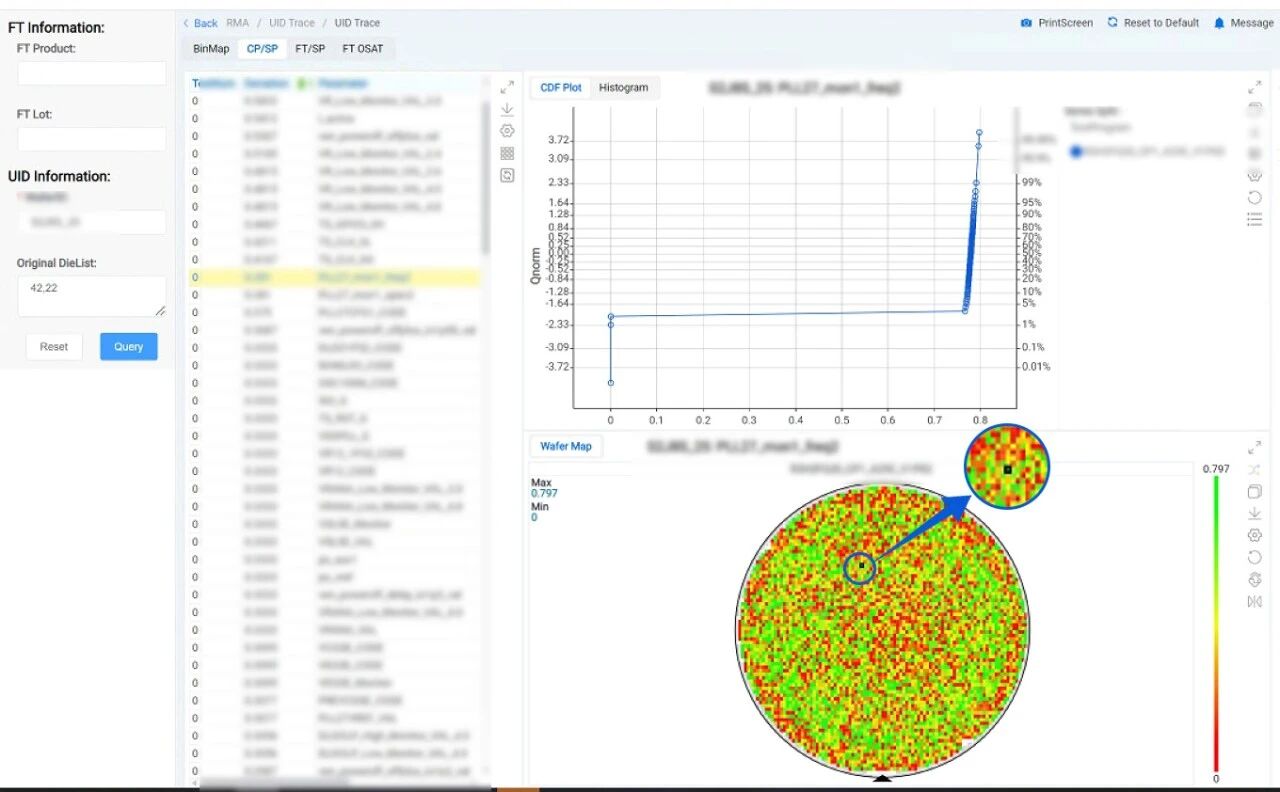Open wafer map settings gear
The width and height of the screenshot is (1280, 792).
tap(1255, 535)
